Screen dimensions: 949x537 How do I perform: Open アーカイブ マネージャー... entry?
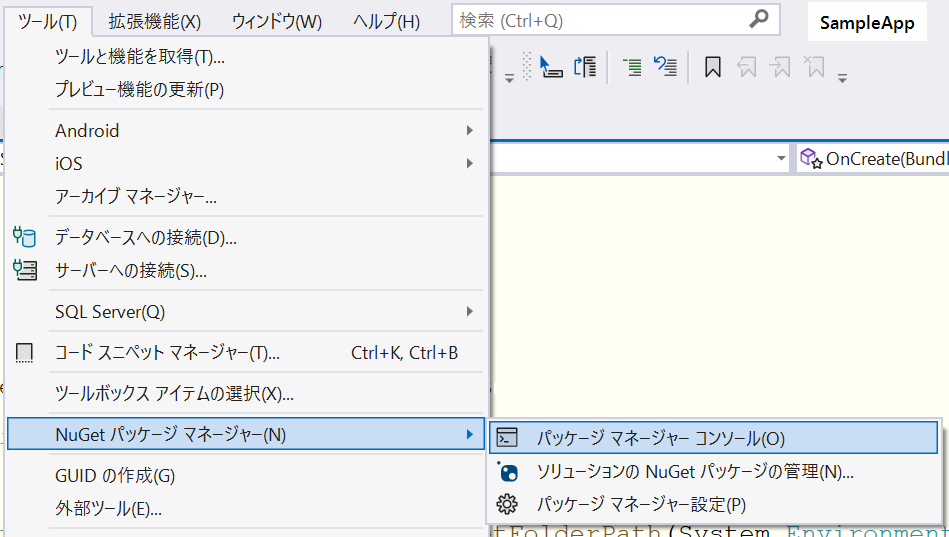point(245,196)
